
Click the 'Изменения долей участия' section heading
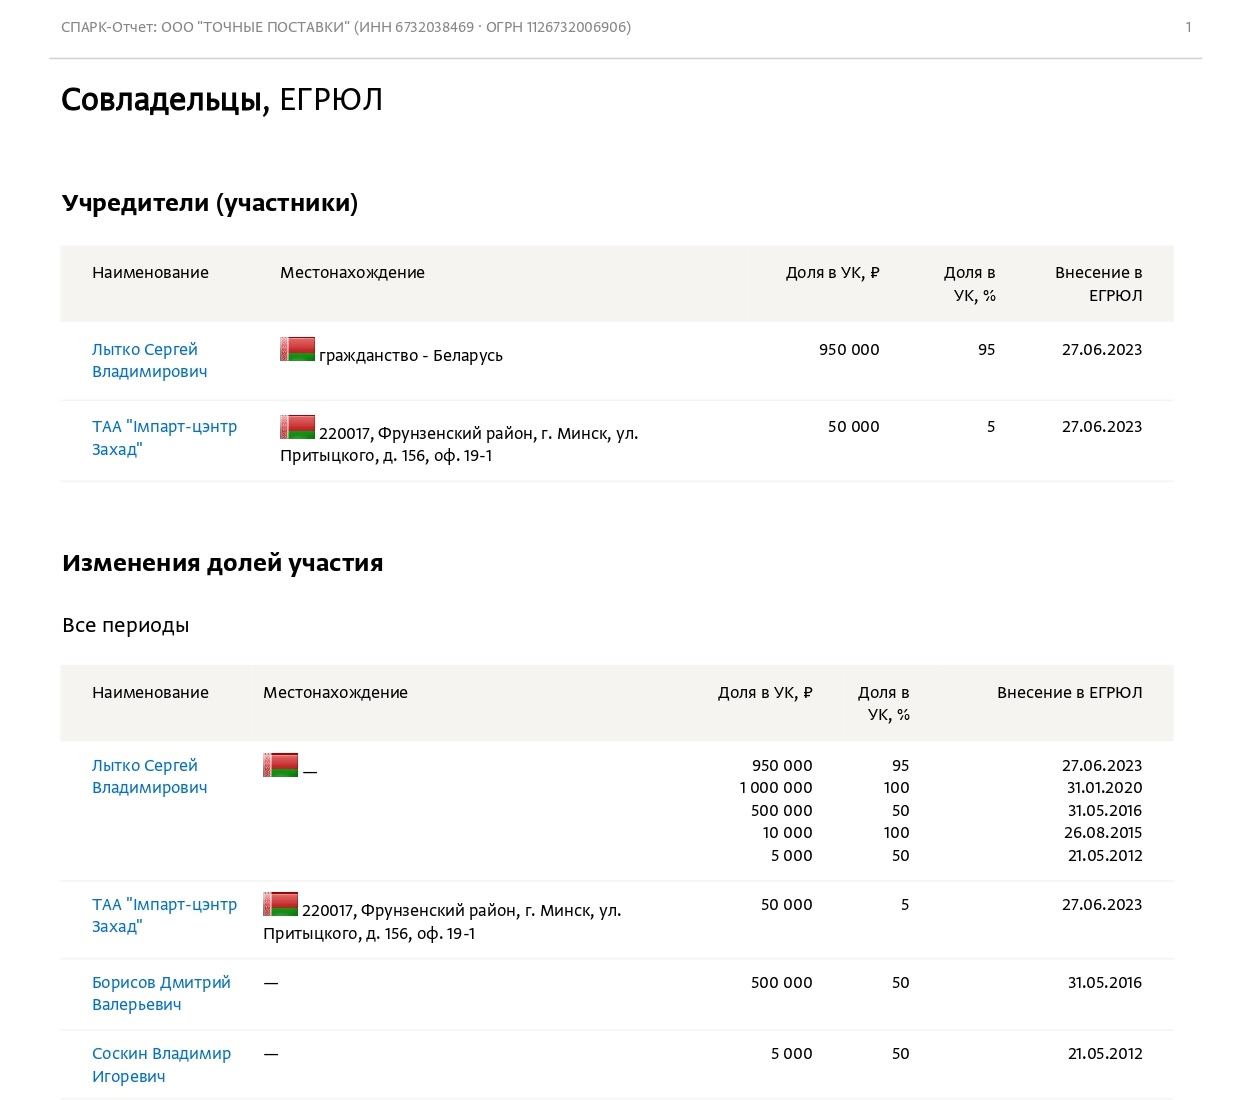click(222, 563)
